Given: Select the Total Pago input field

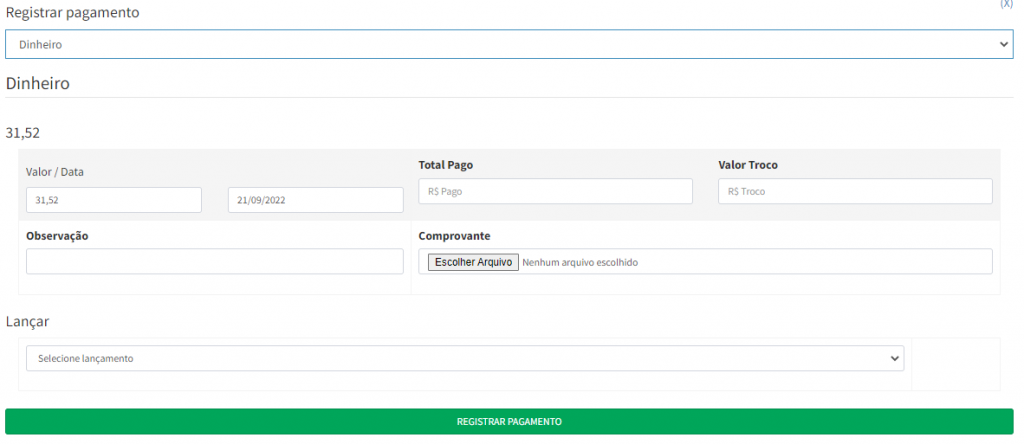Looking at the screenshot, I should coord(555,191).
